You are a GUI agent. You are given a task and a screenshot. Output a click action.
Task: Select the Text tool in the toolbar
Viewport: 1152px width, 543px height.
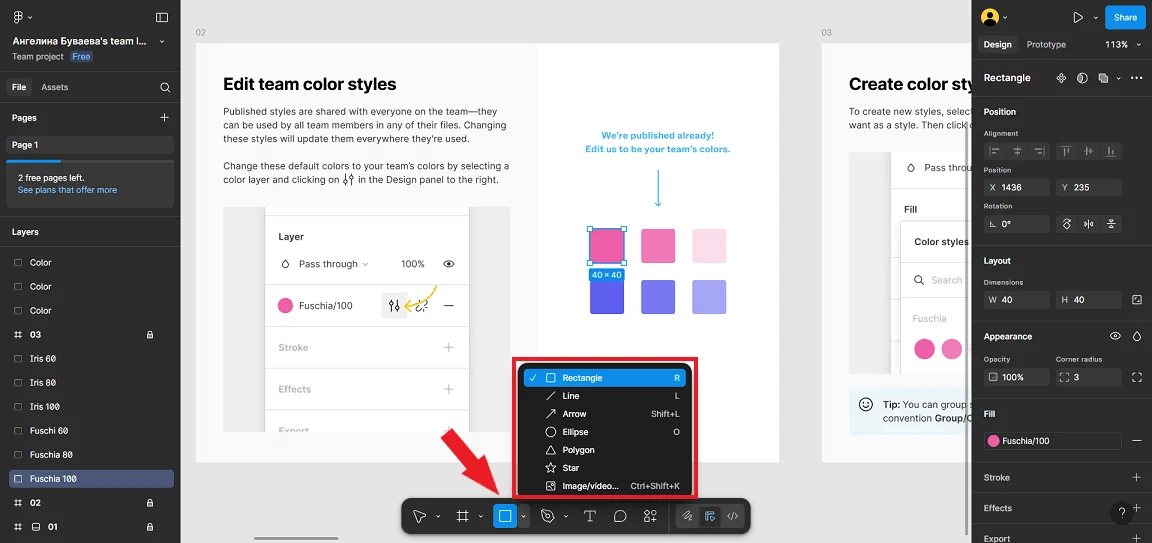[x=590, y=516]
